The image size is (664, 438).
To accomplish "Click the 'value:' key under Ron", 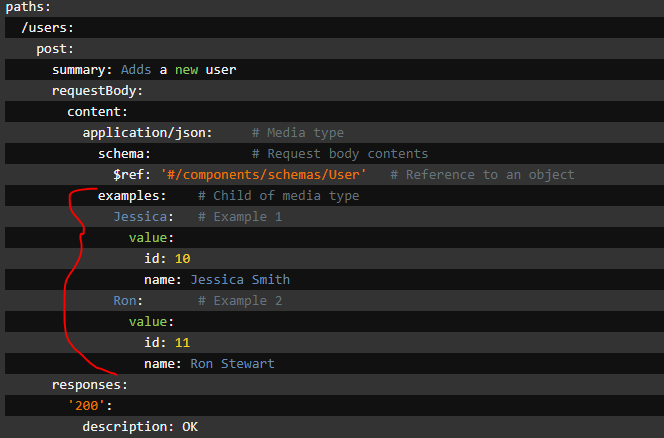I will tap(151, 322).
